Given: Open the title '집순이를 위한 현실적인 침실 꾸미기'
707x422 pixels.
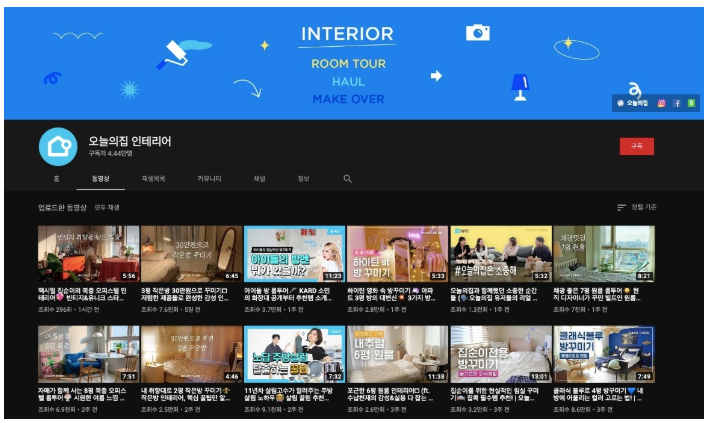Looking at the screenshot, I should [x=495, y=394].
